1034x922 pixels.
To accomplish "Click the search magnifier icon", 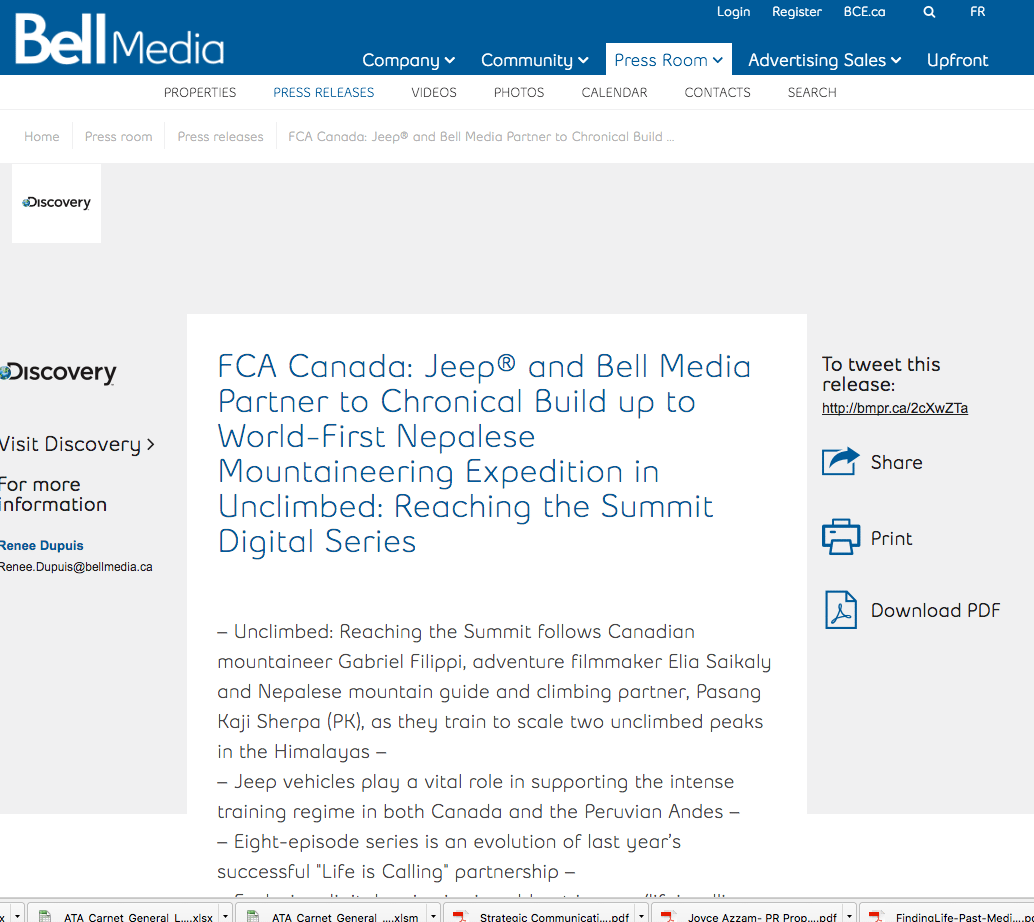I will coord(929,12).
